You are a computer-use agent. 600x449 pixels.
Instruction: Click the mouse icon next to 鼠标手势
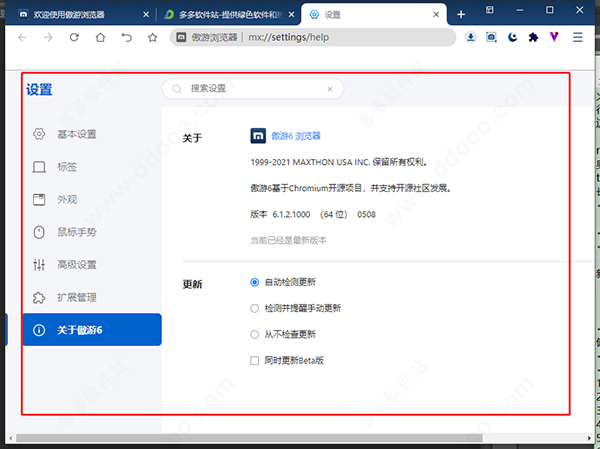pyautogui.click(x=39, y=232)
